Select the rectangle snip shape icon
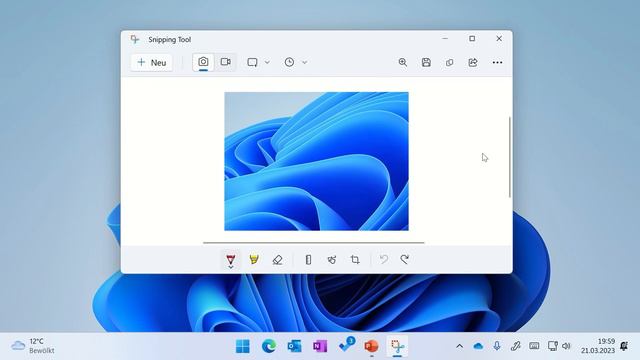This screenshot has width=640, height=360. [252, 62]
